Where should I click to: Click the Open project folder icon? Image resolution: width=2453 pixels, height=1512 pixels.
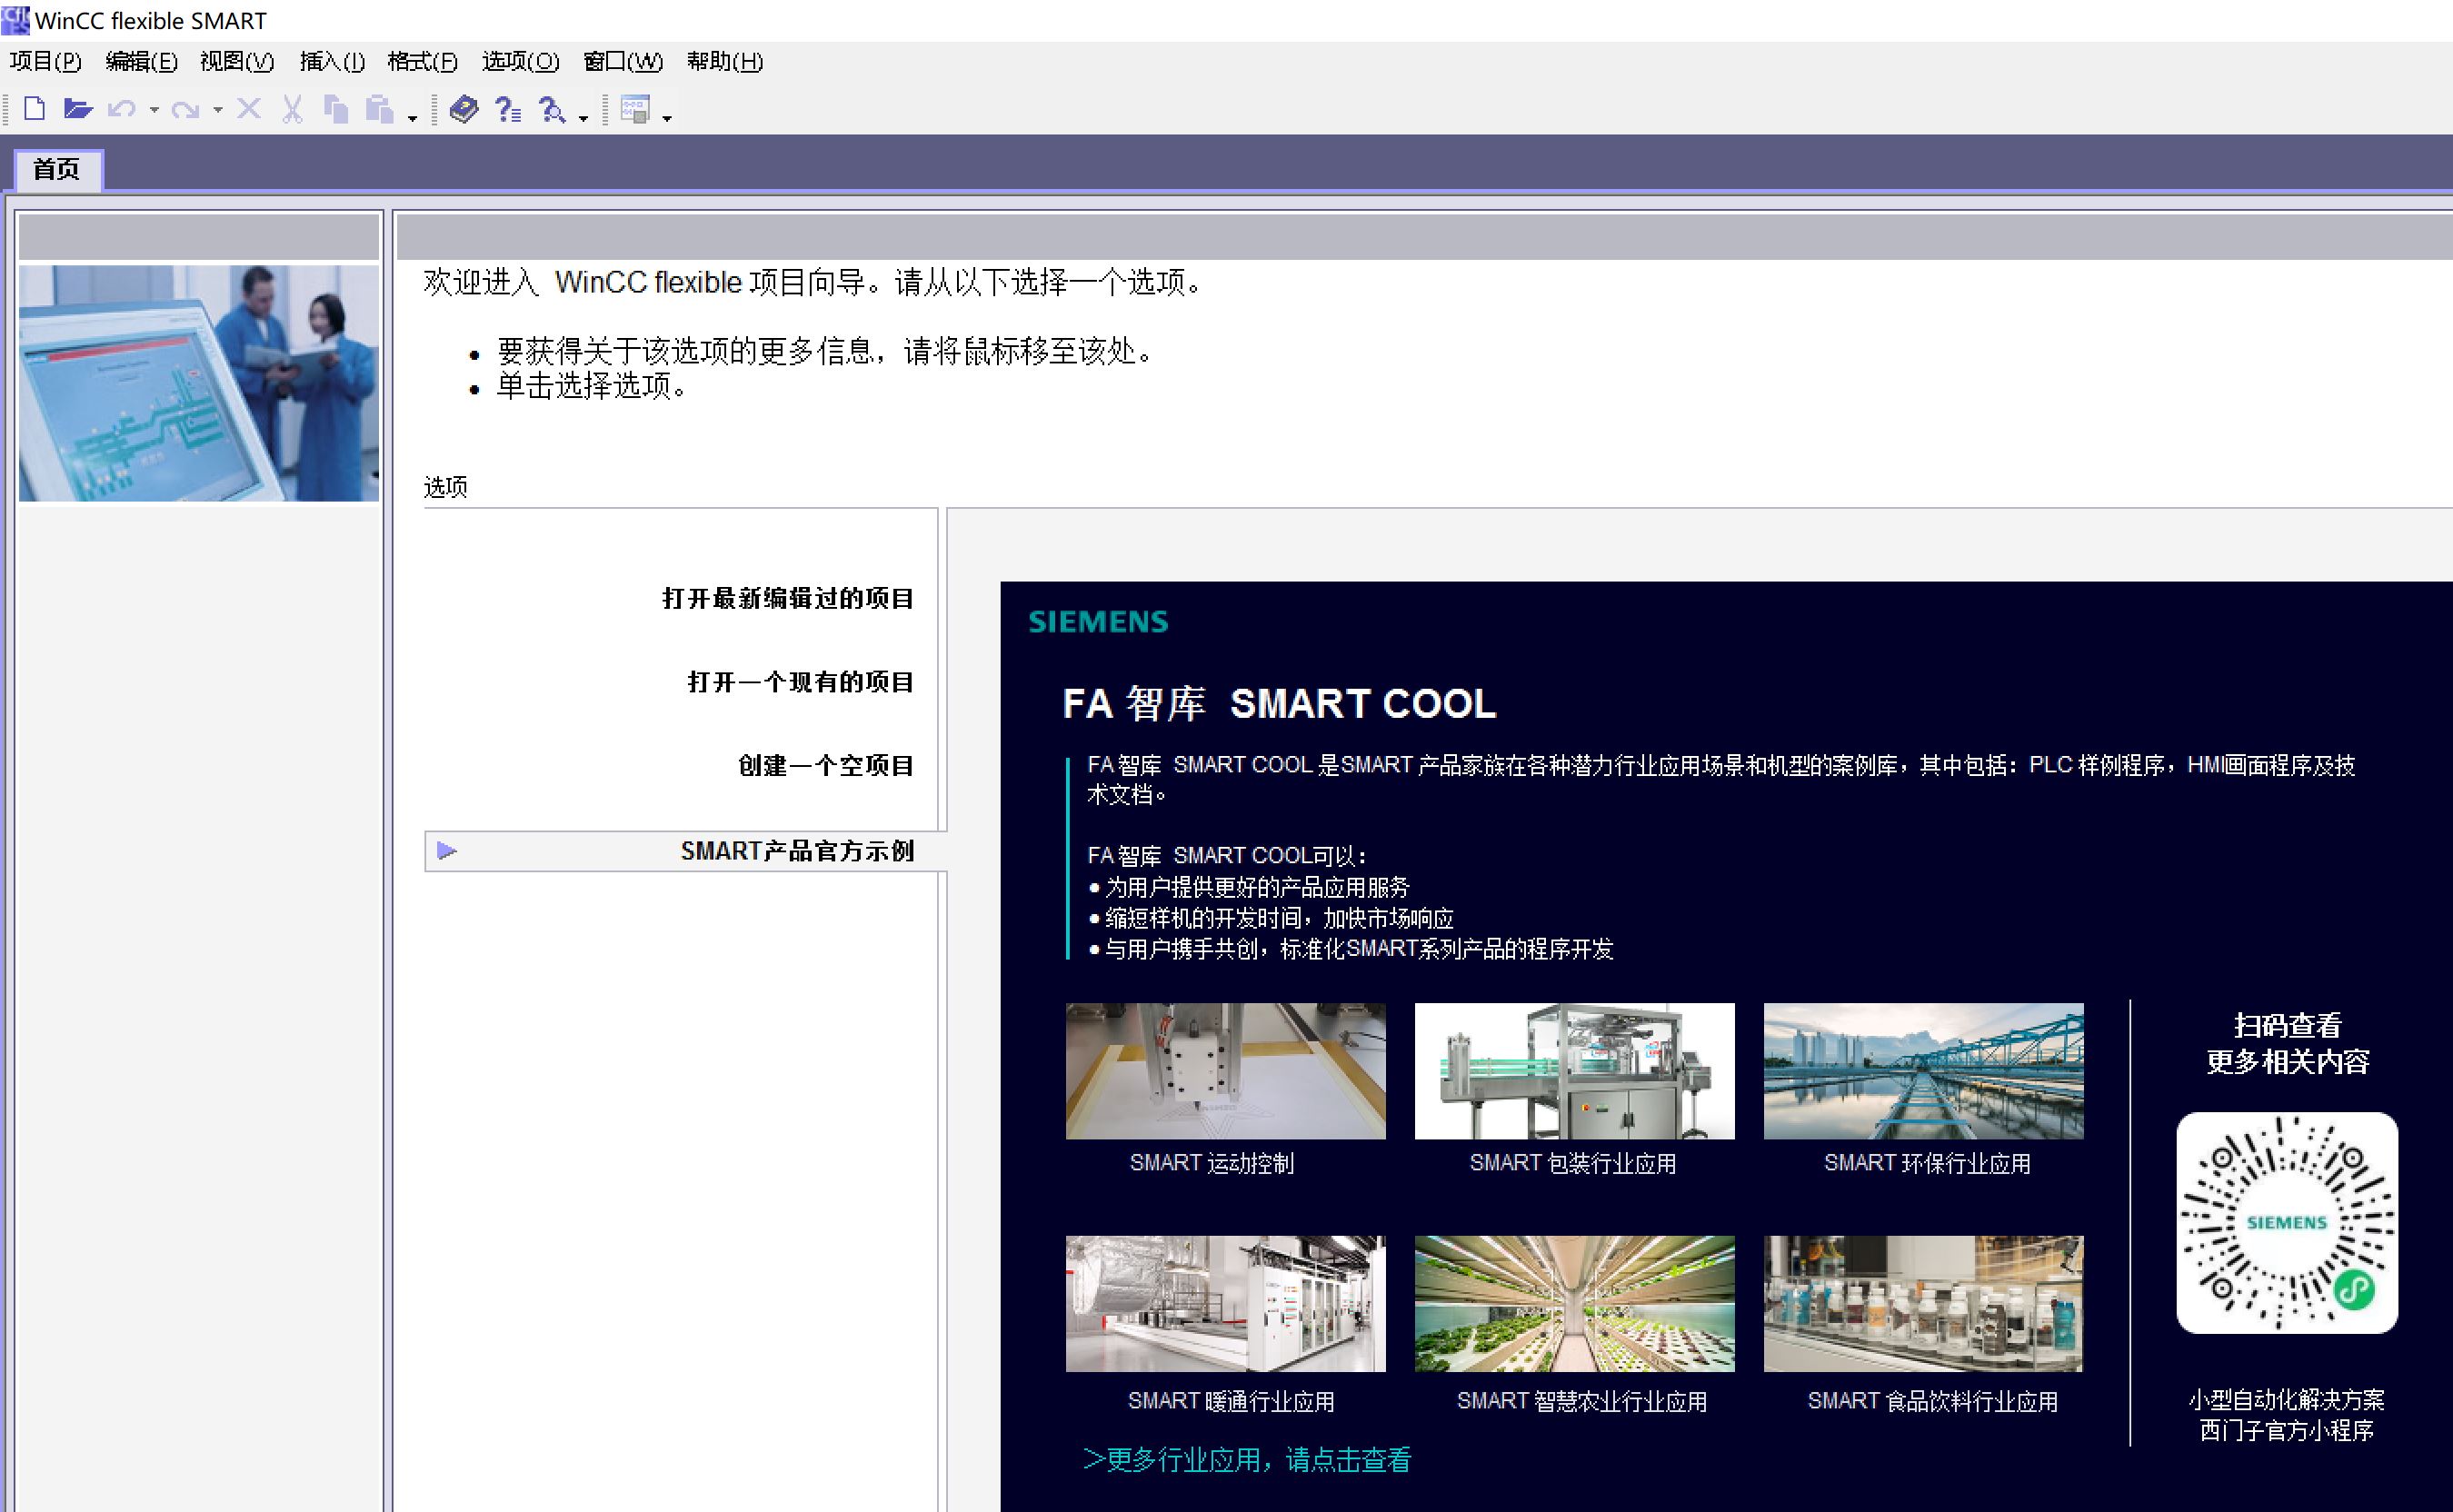pos(77,109)
